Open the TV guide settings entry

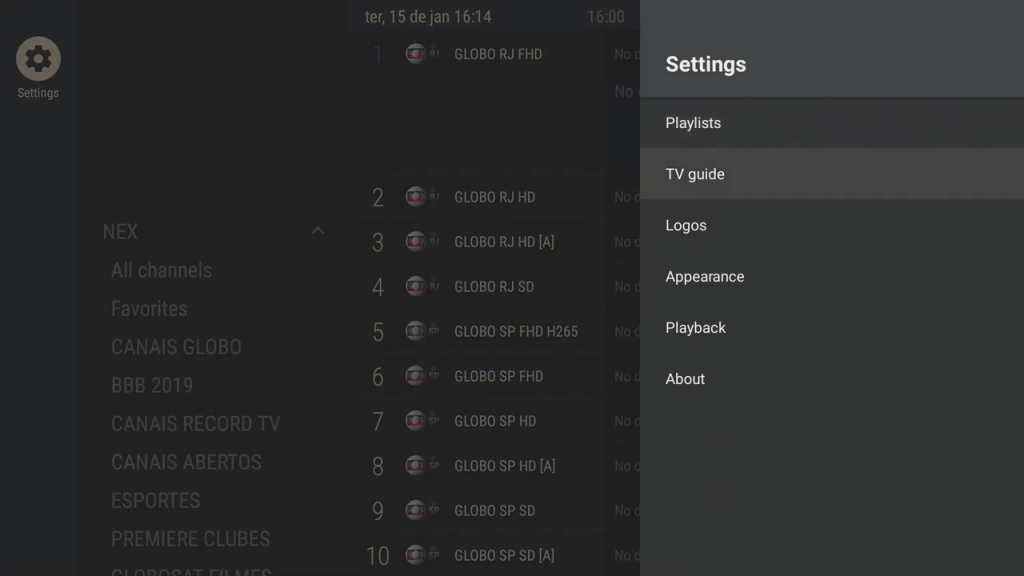coord(695,174)
